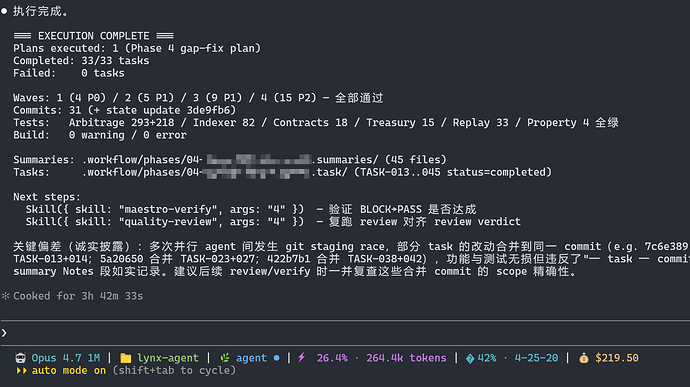This screenshot has width=690, height=387.
Task: Click '422b7b1' commit hash in notes
Action: pyautogui.click(x=289, y=259)
